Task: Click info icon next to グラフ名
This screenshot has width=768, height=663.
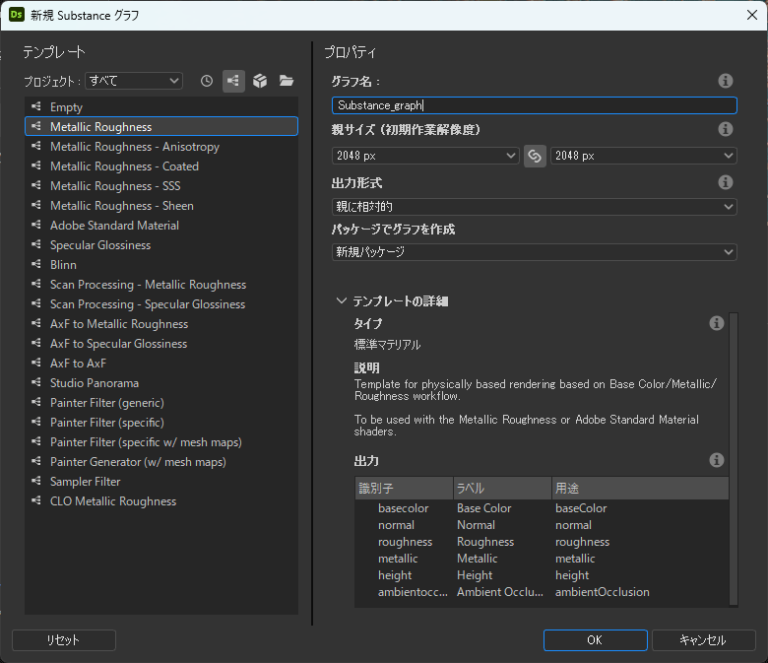Action: (726, 81)
